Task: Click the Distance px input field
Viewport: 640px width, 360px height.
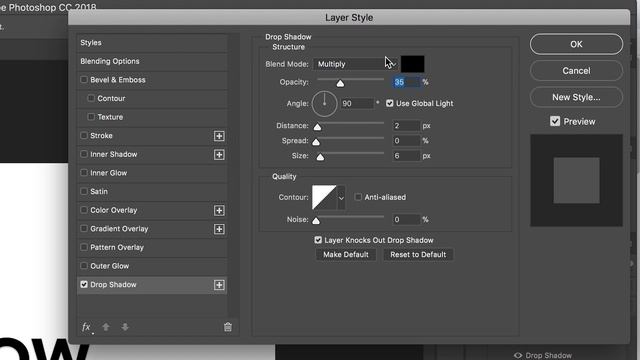Action: (406, 126)
